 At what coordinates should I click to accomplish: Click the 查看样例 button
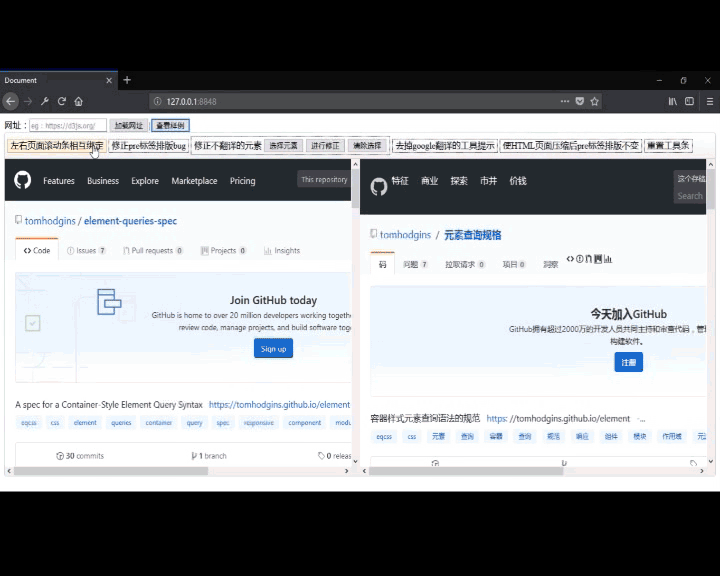170,125
